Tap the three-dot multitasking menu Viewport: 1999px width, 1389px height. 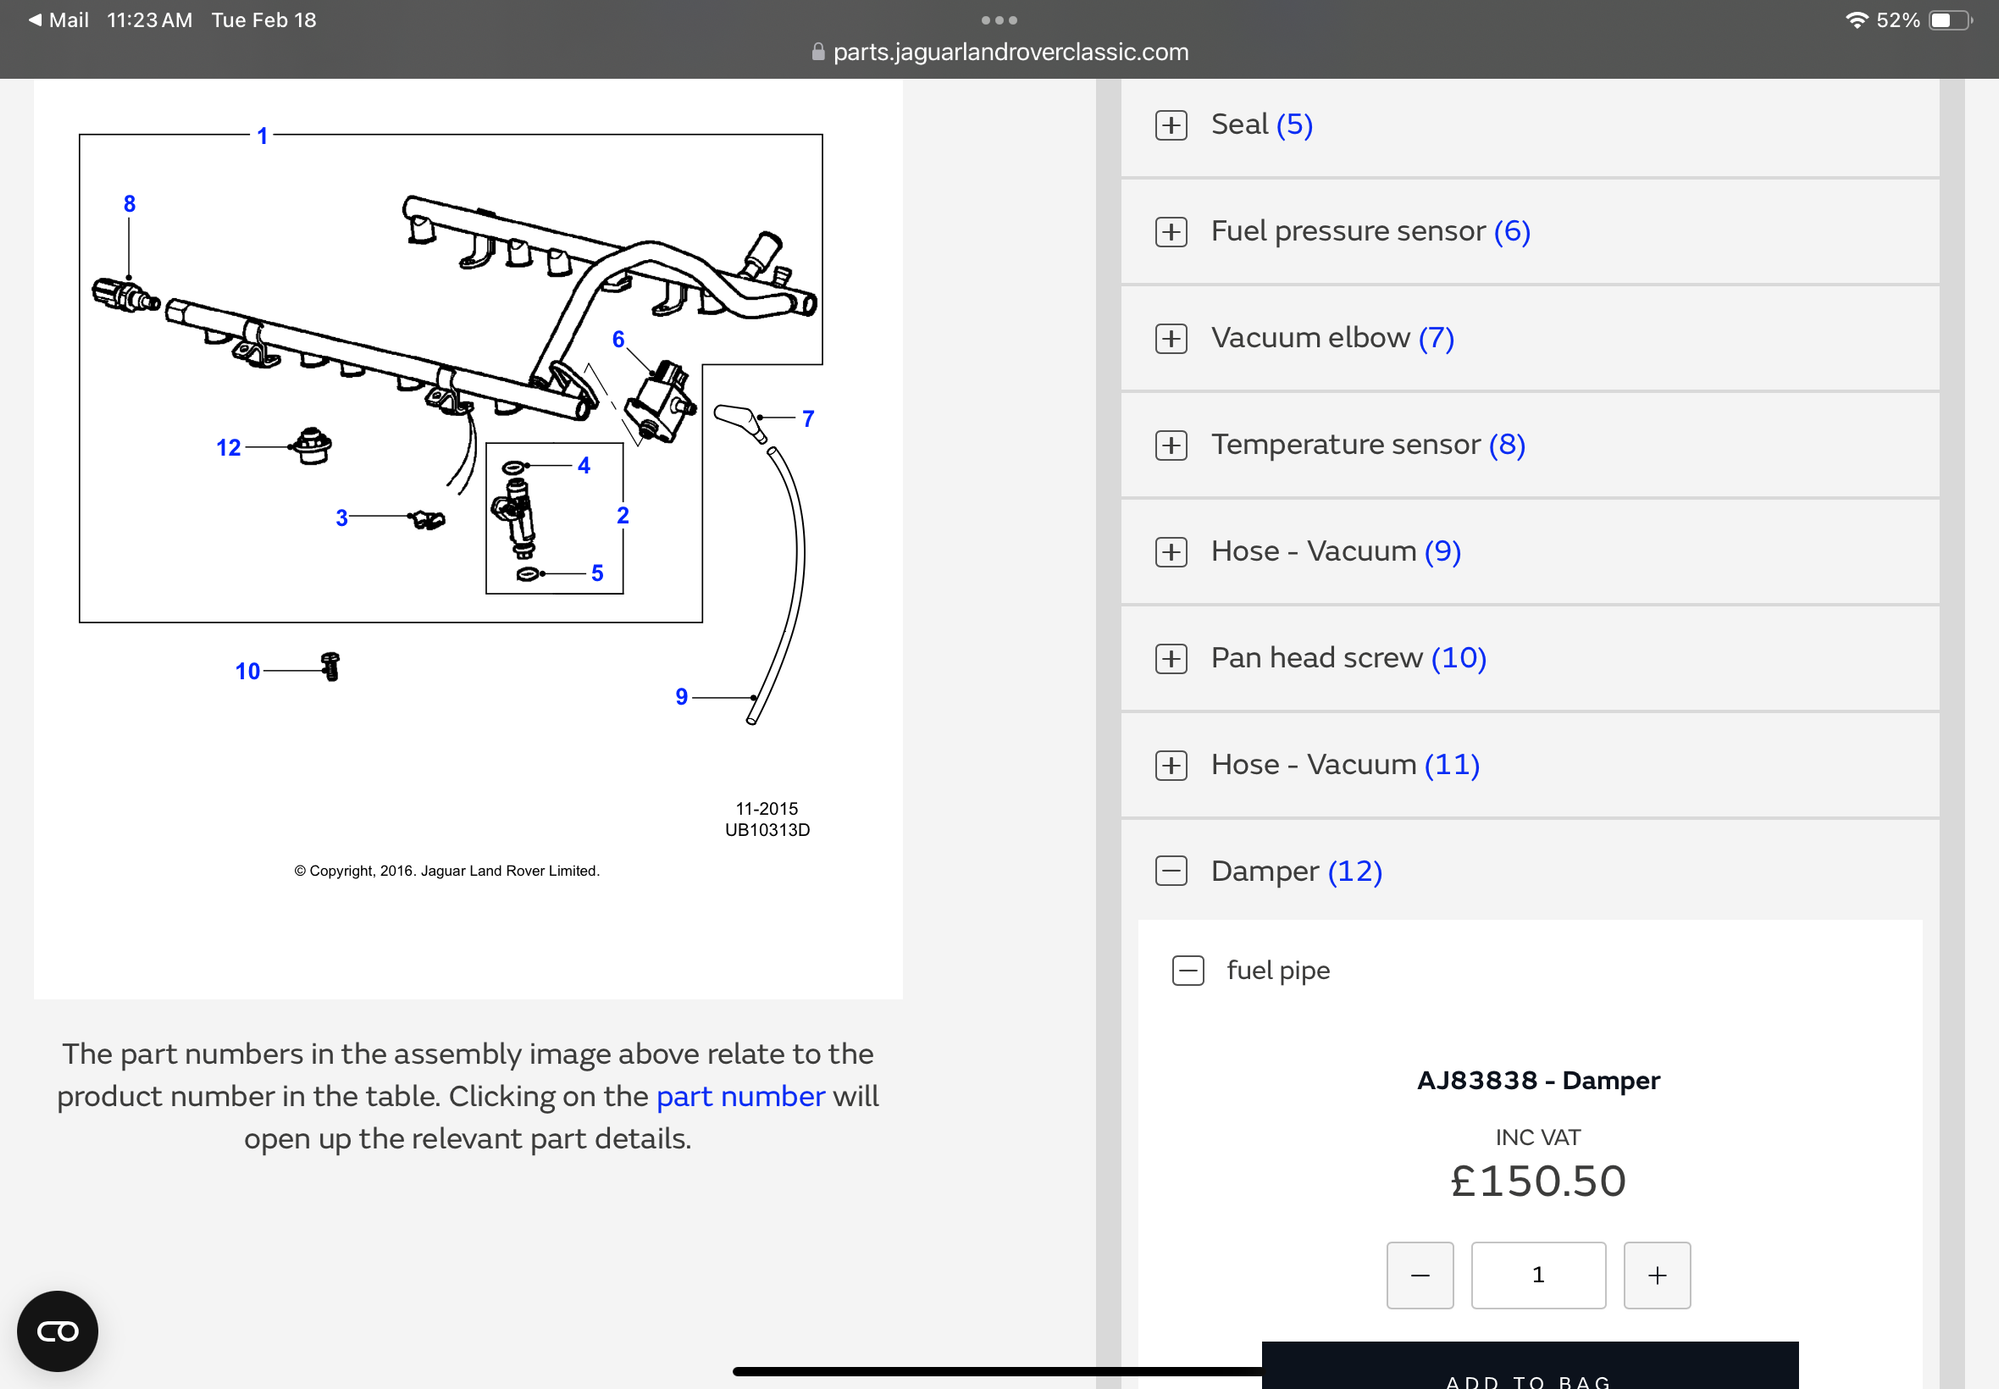999,20
